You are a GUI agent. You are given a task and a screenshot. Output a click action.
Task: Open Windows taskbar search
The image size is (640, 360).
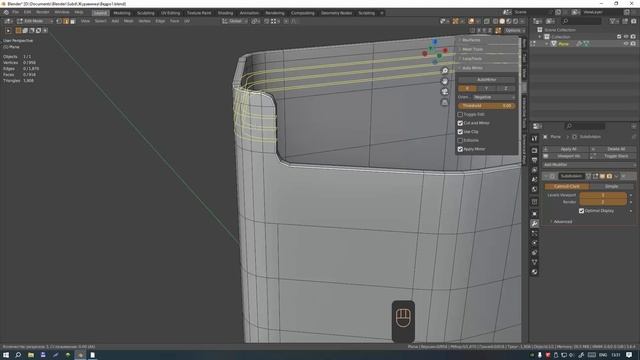pos(18,355)
